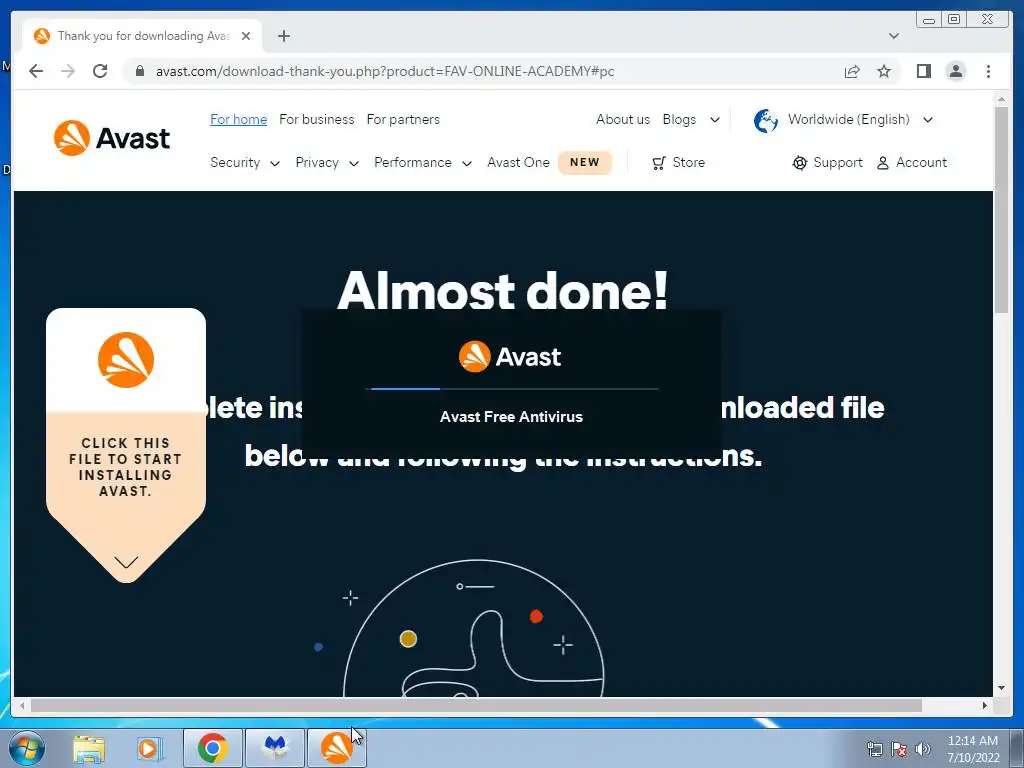Open the Account link
Screen dimensions: 1024x768
tap(921, 163)
